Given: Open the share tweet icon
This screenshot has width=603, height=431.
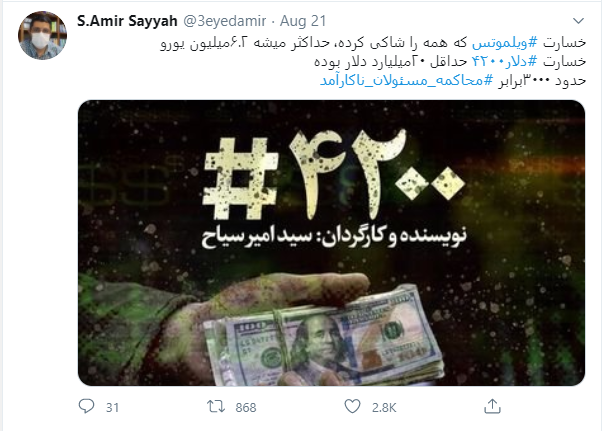Looking at the screenshot, I should [492, 406].
